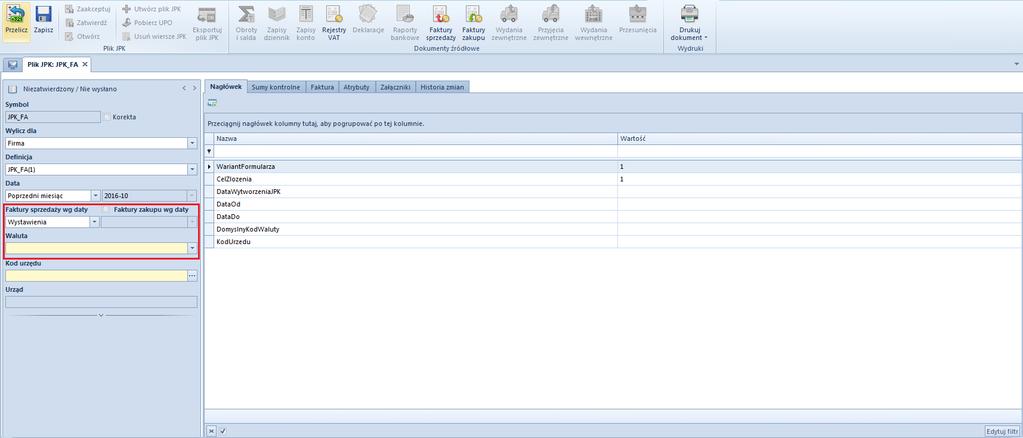Viewport: 1023px width, 438px height.
Task: Open Obroty i salda source documents
Action: coord(246,15)
